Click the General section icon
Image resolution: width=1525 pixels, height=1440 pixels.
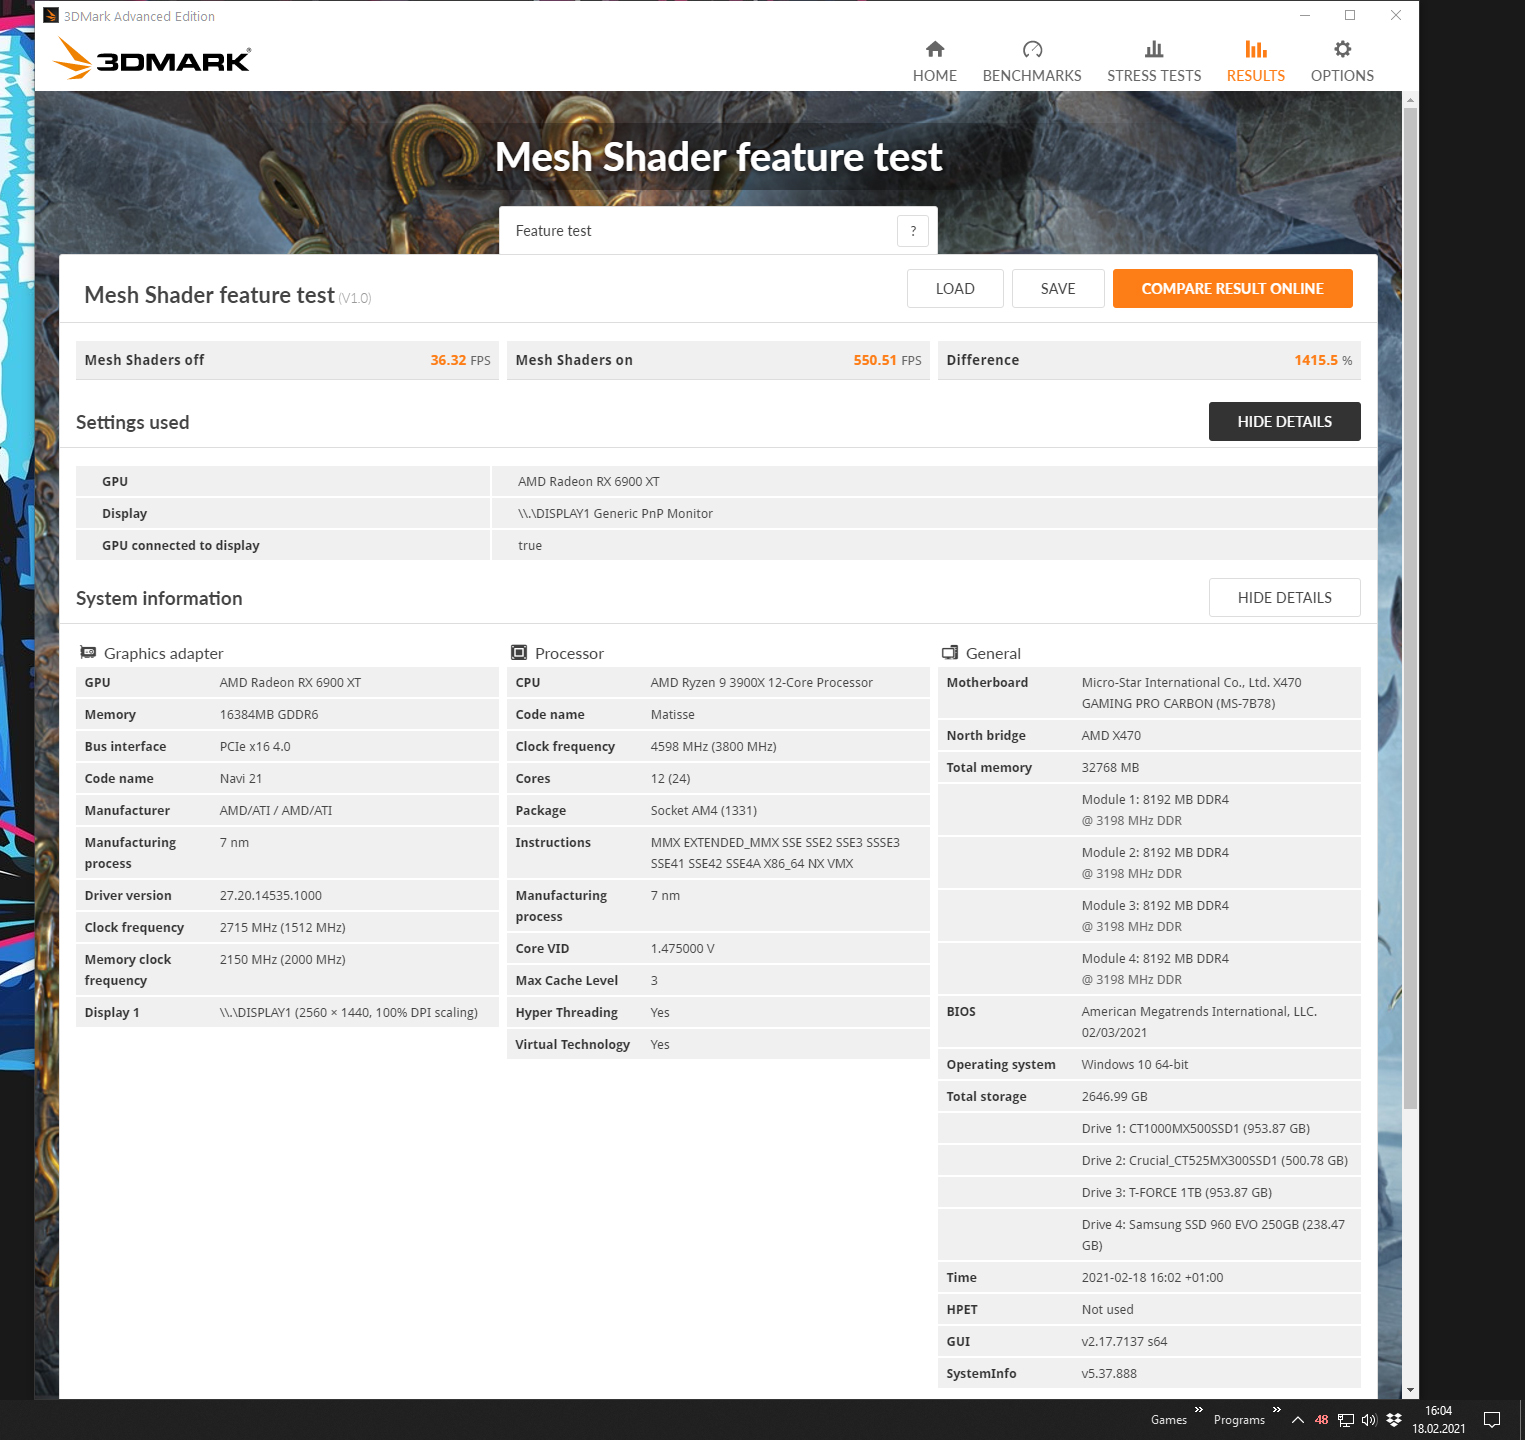click(949, 652)
